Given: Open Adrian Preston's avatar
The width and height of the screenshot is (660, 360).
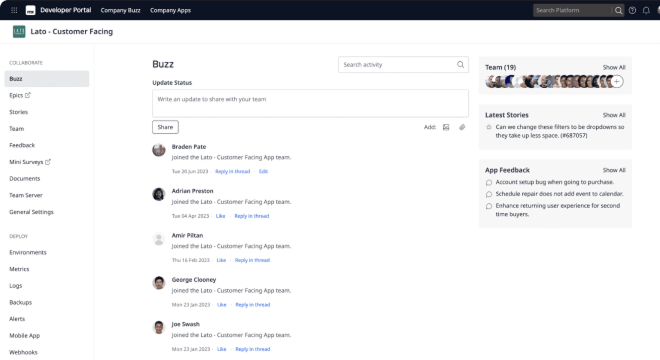Looking at the screenshot, I should point(159,194).
